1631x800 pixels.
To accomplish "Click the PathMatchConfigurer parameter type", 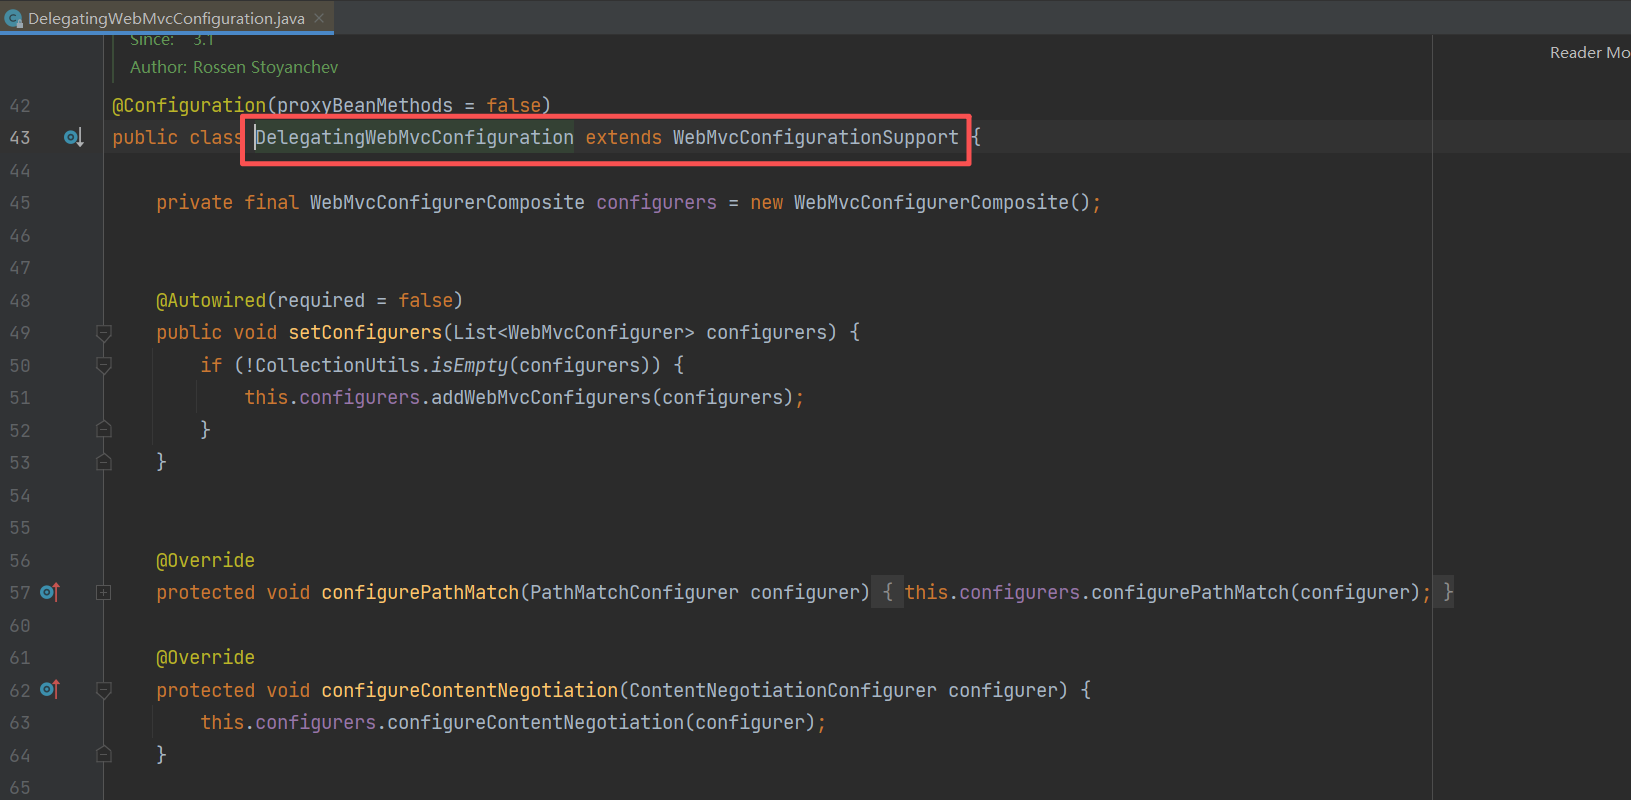I will point(634,593).
